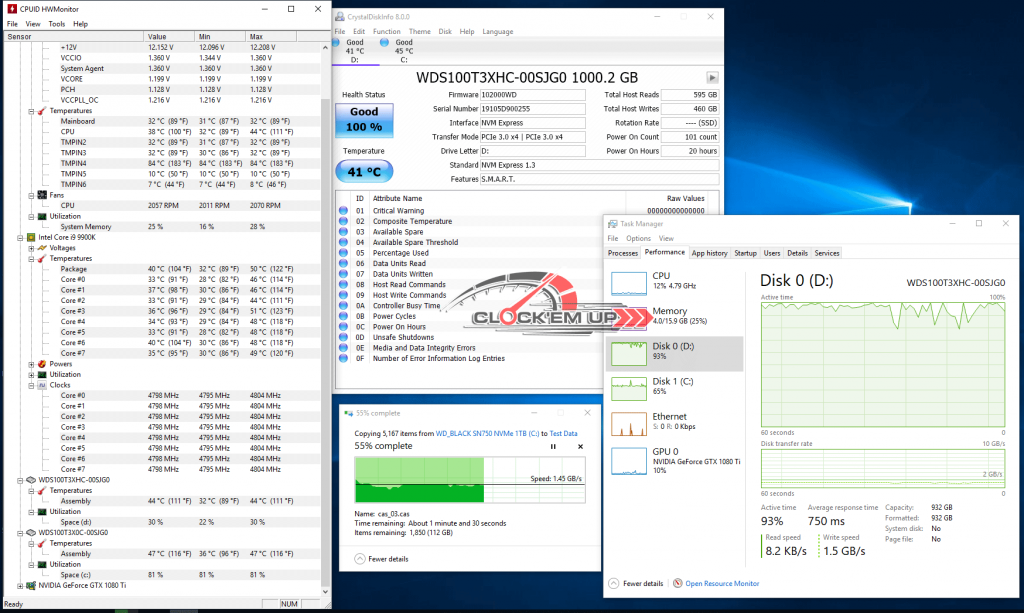This screenshot has width=1024, height=613.
Task: Click the Test Data destination link
Action: click(x=563, y=433)
